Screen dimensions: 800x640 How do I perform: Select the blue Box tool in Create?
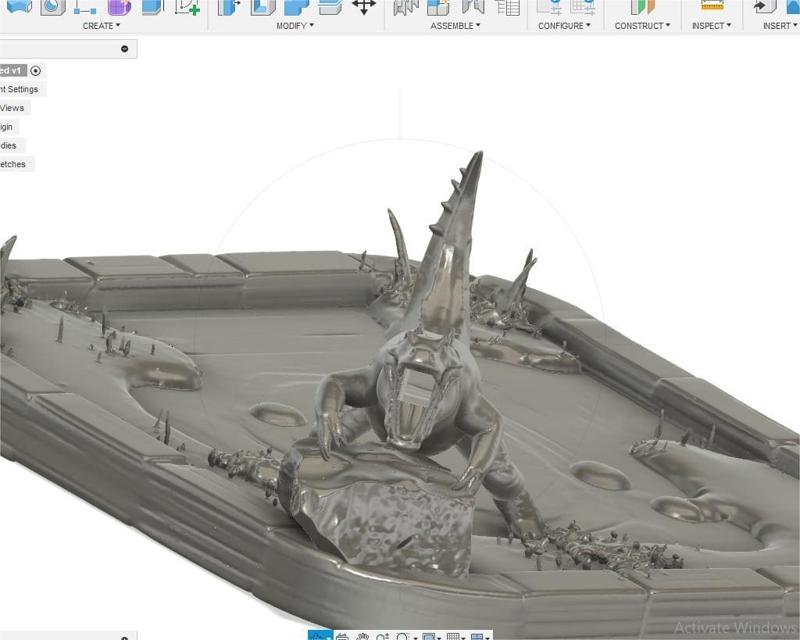[x=153, y=7]
